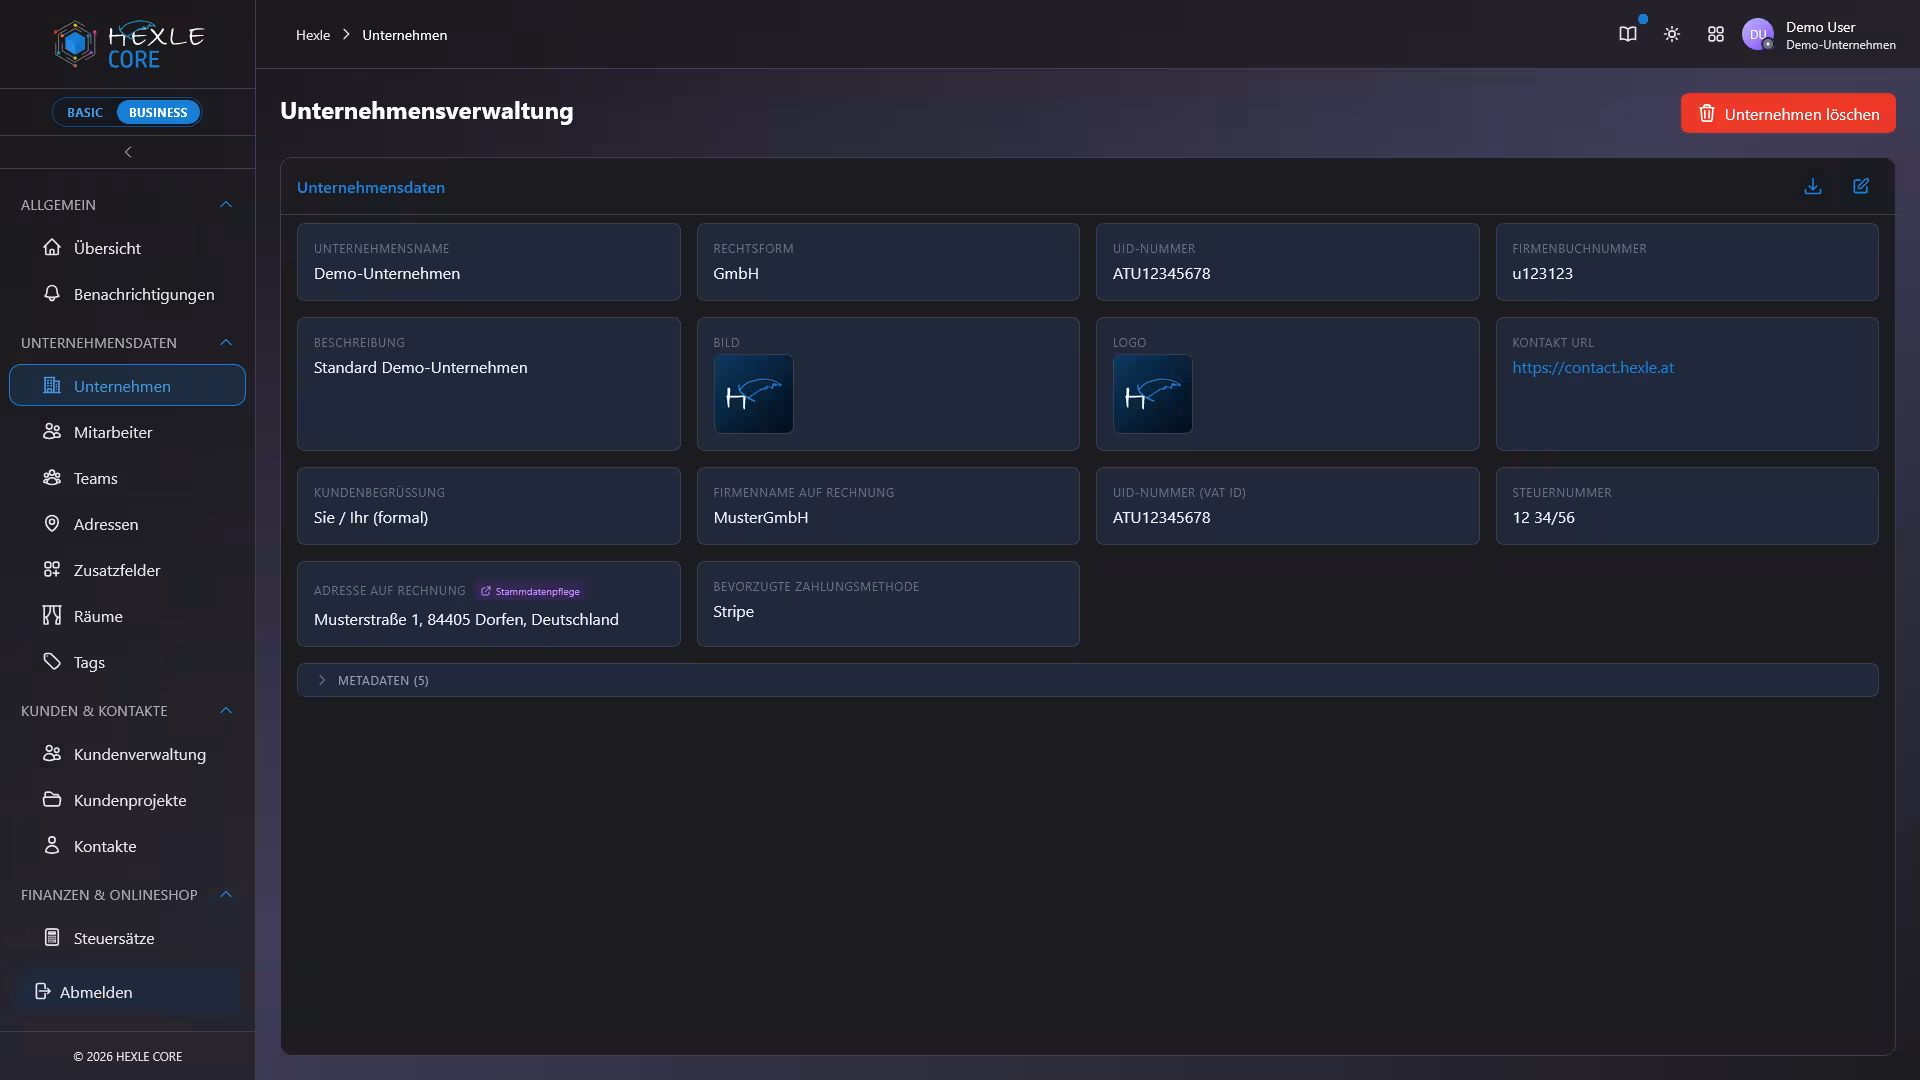Click person icon of Kontakte
The image size is (1920, 1080).
(52, 845)
